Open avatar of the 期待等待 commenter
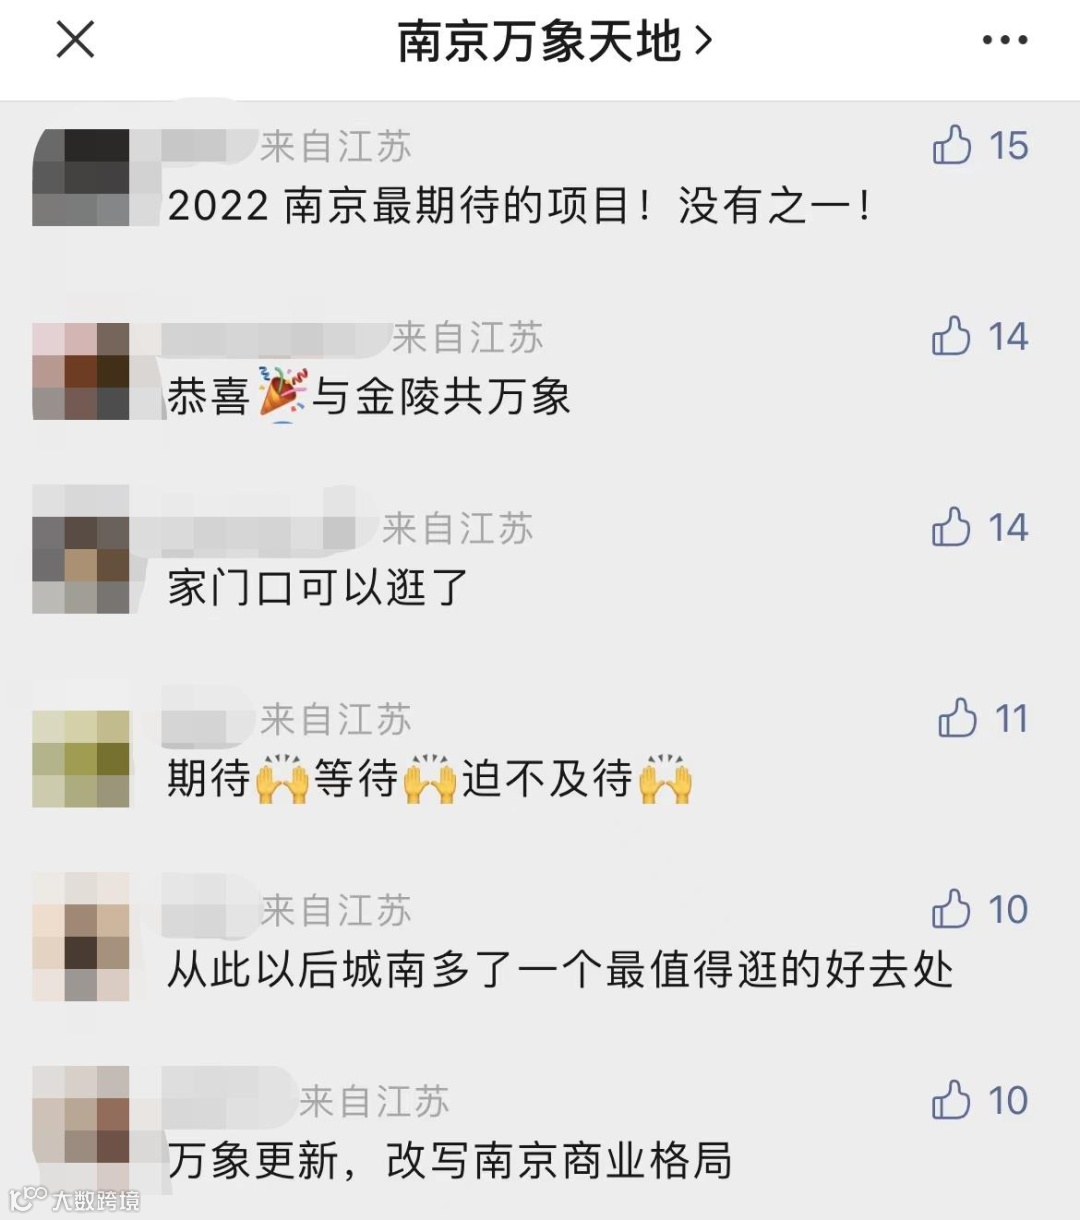Screen dimensions: 1080x1220 click(81, 758)
